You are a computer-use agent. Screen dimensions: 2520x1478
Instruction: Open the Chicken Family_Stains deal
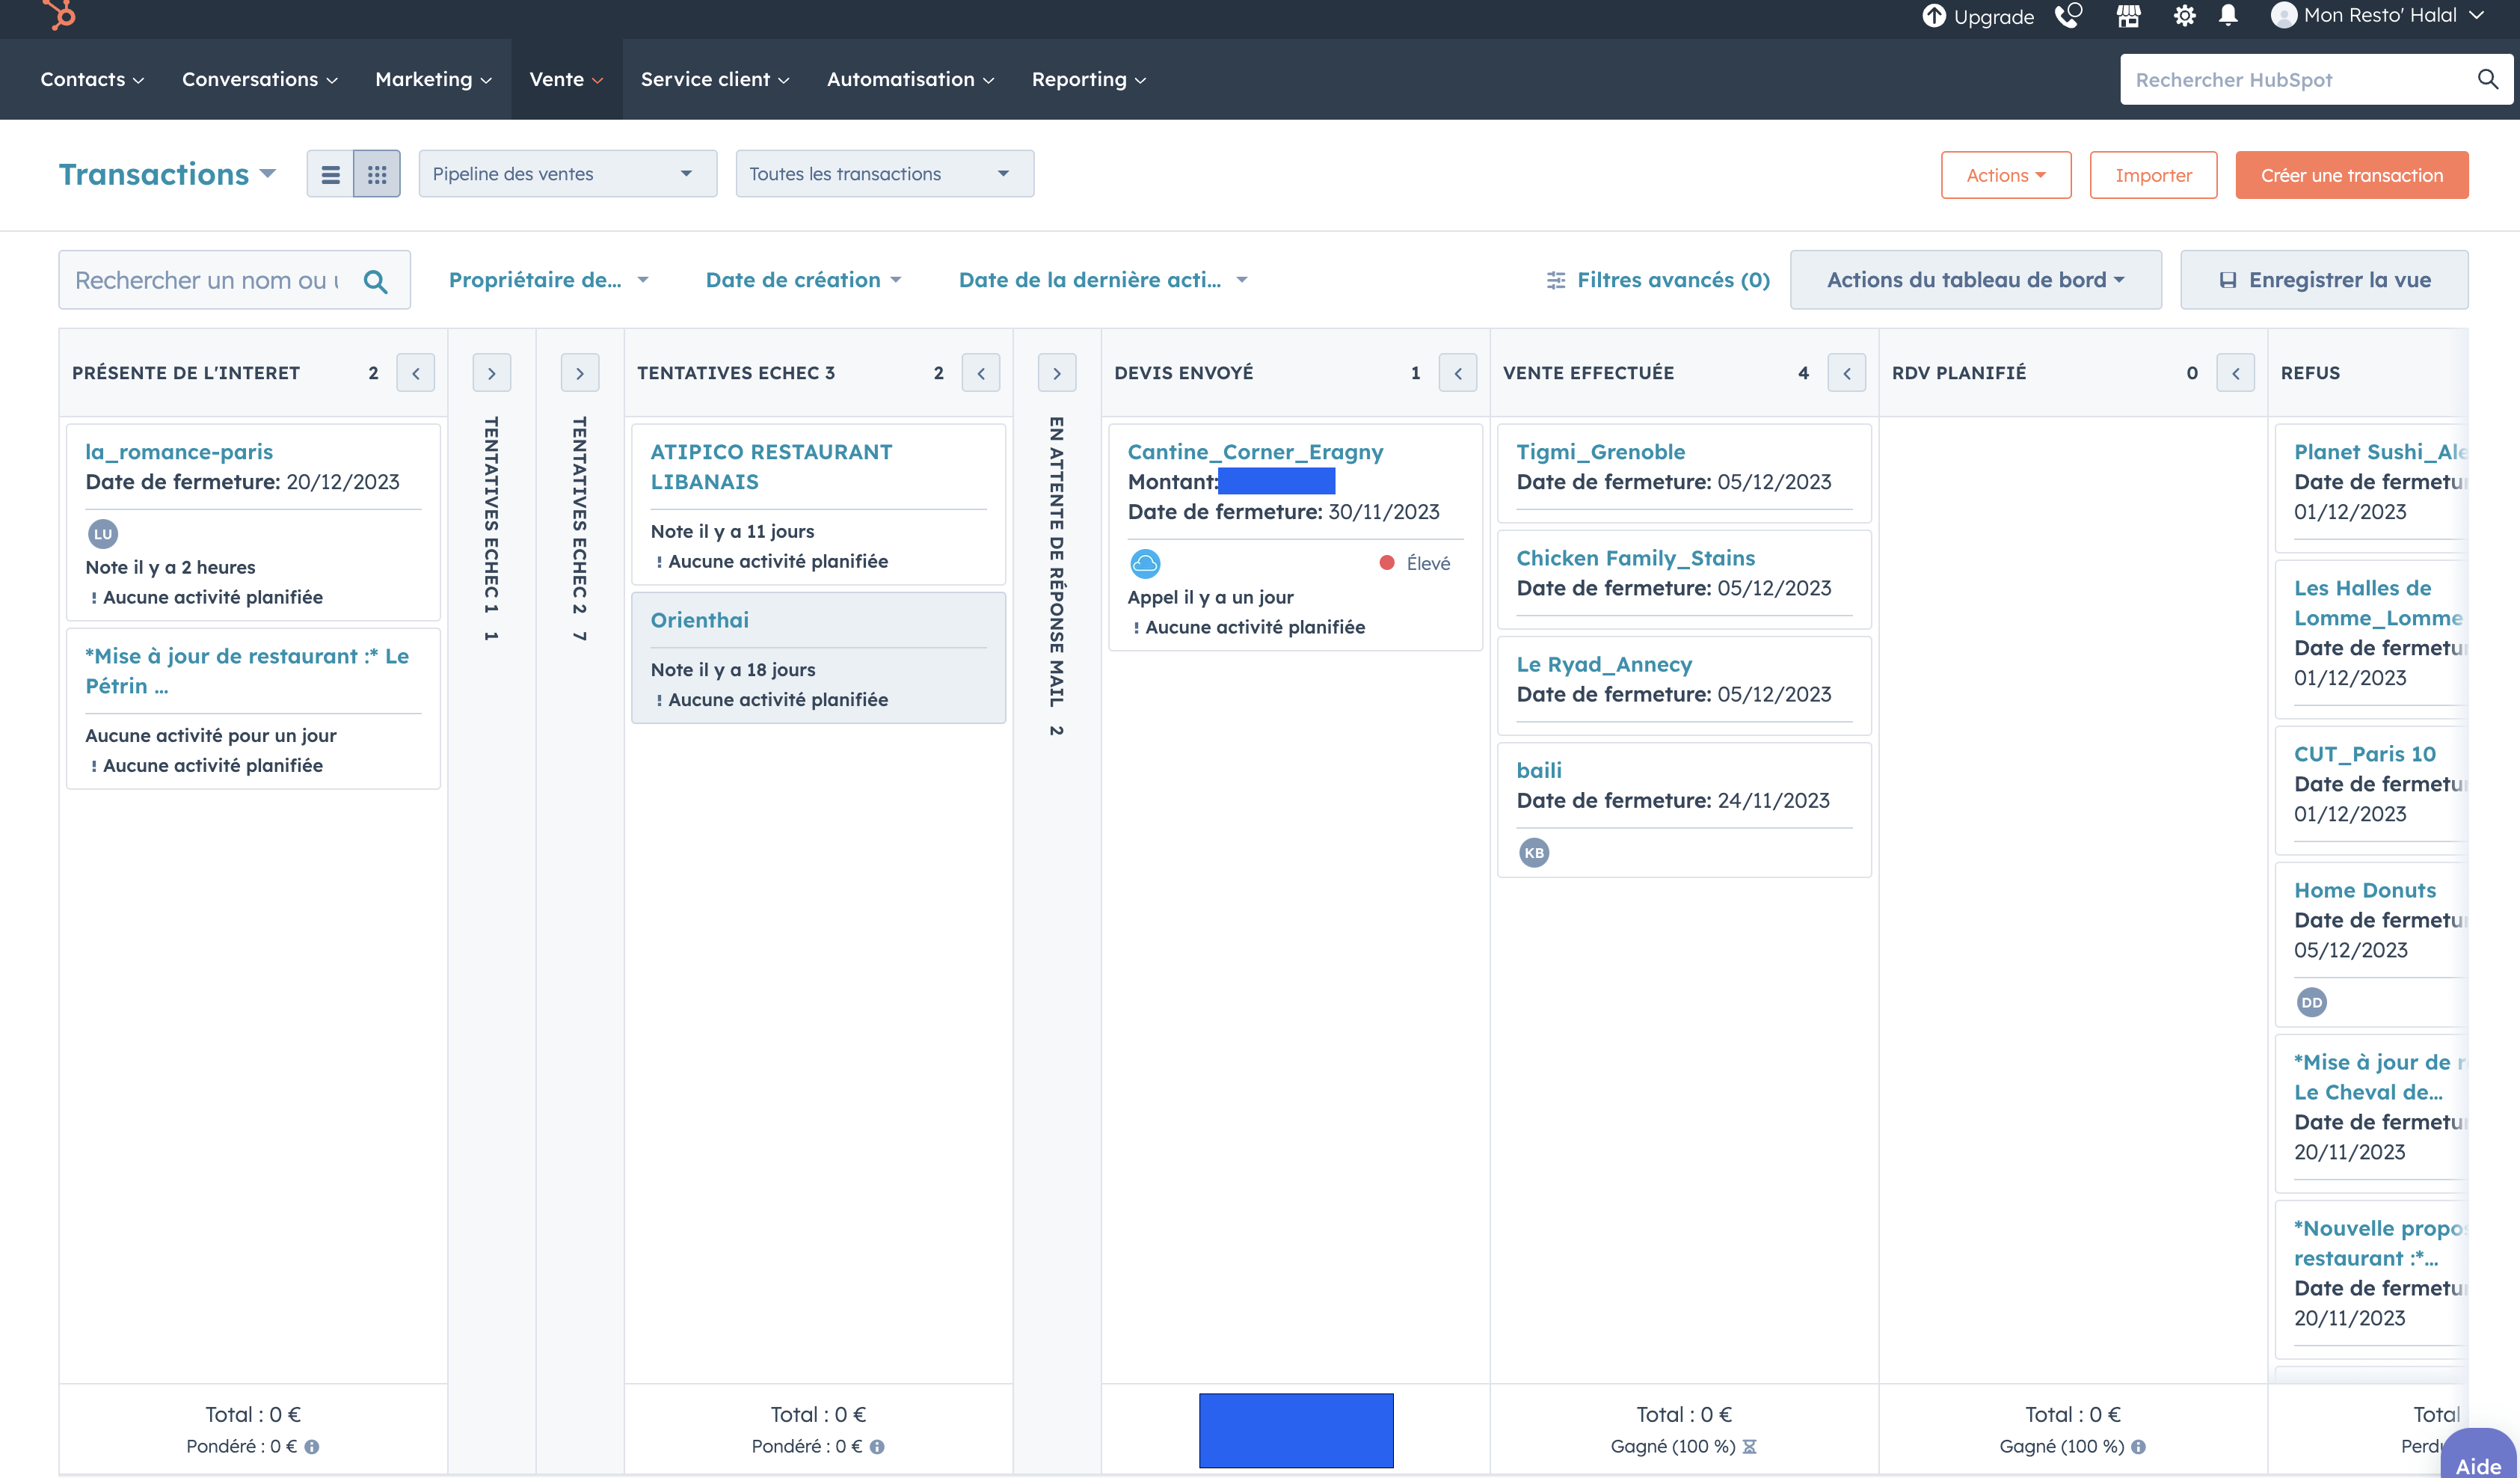pyautogui.click(x=1635, y=558)
